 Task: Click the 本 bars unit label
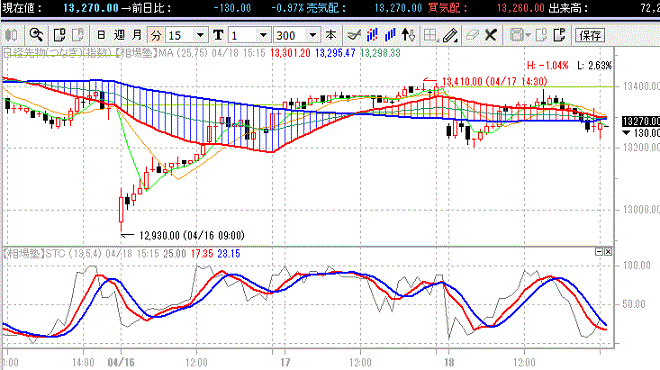point(331,35)
